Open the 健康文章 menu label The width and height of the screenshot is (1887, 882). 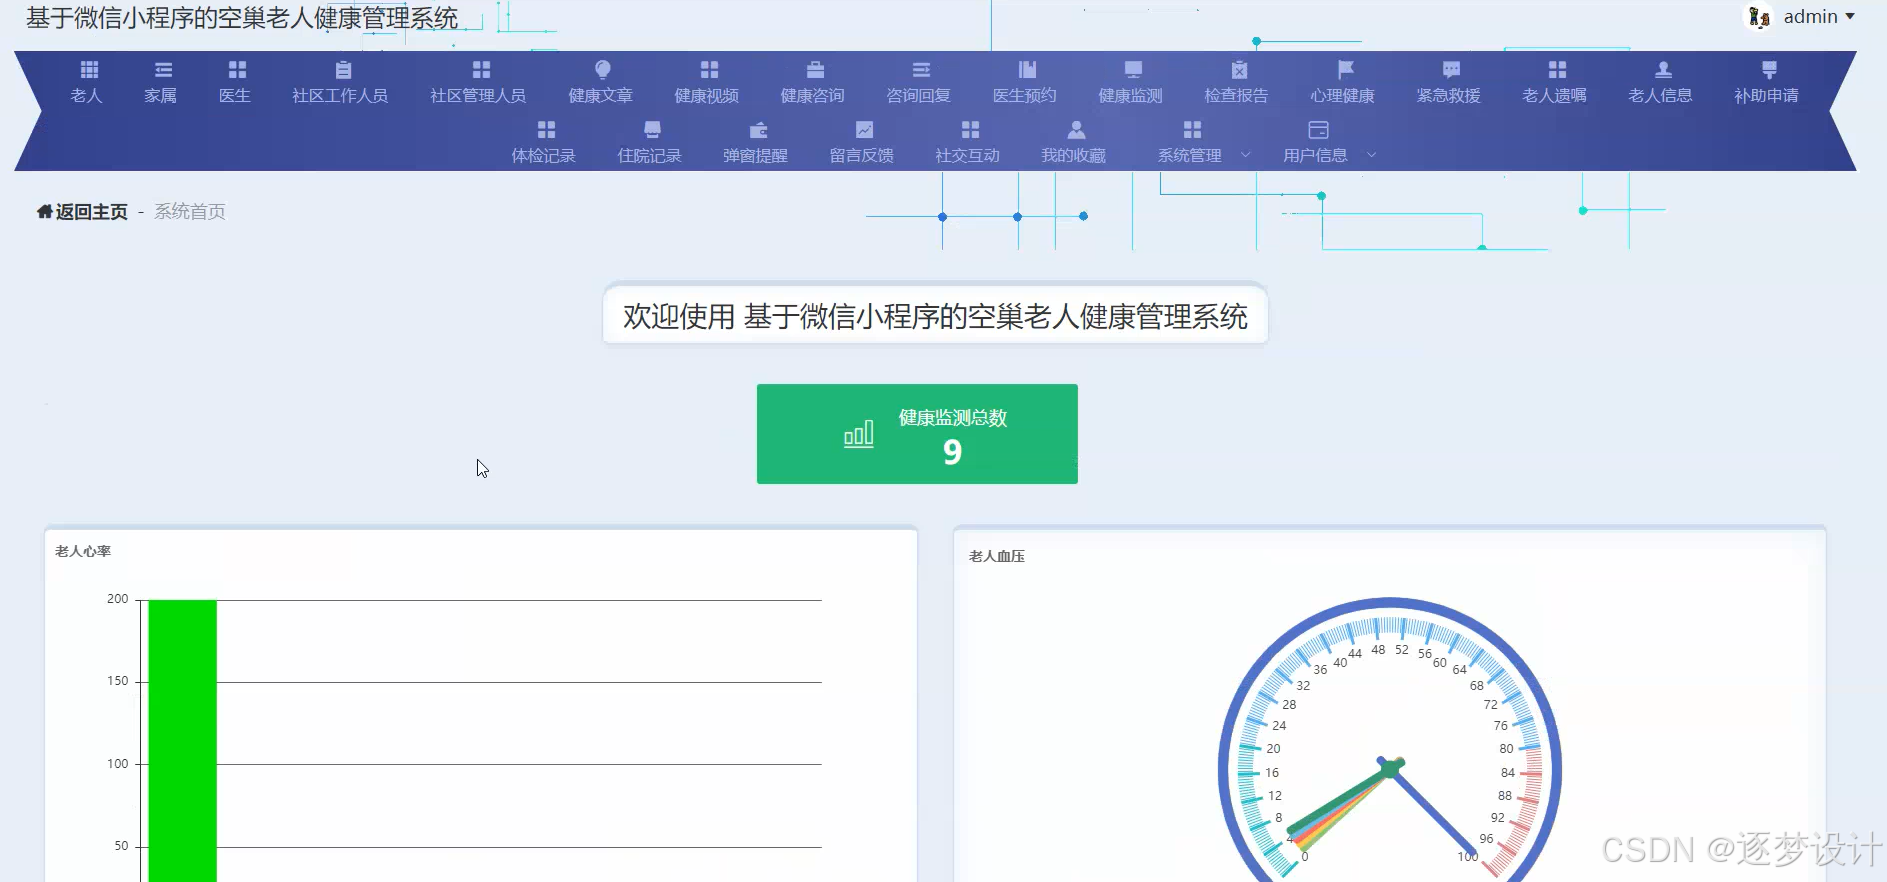coord(600,96)
